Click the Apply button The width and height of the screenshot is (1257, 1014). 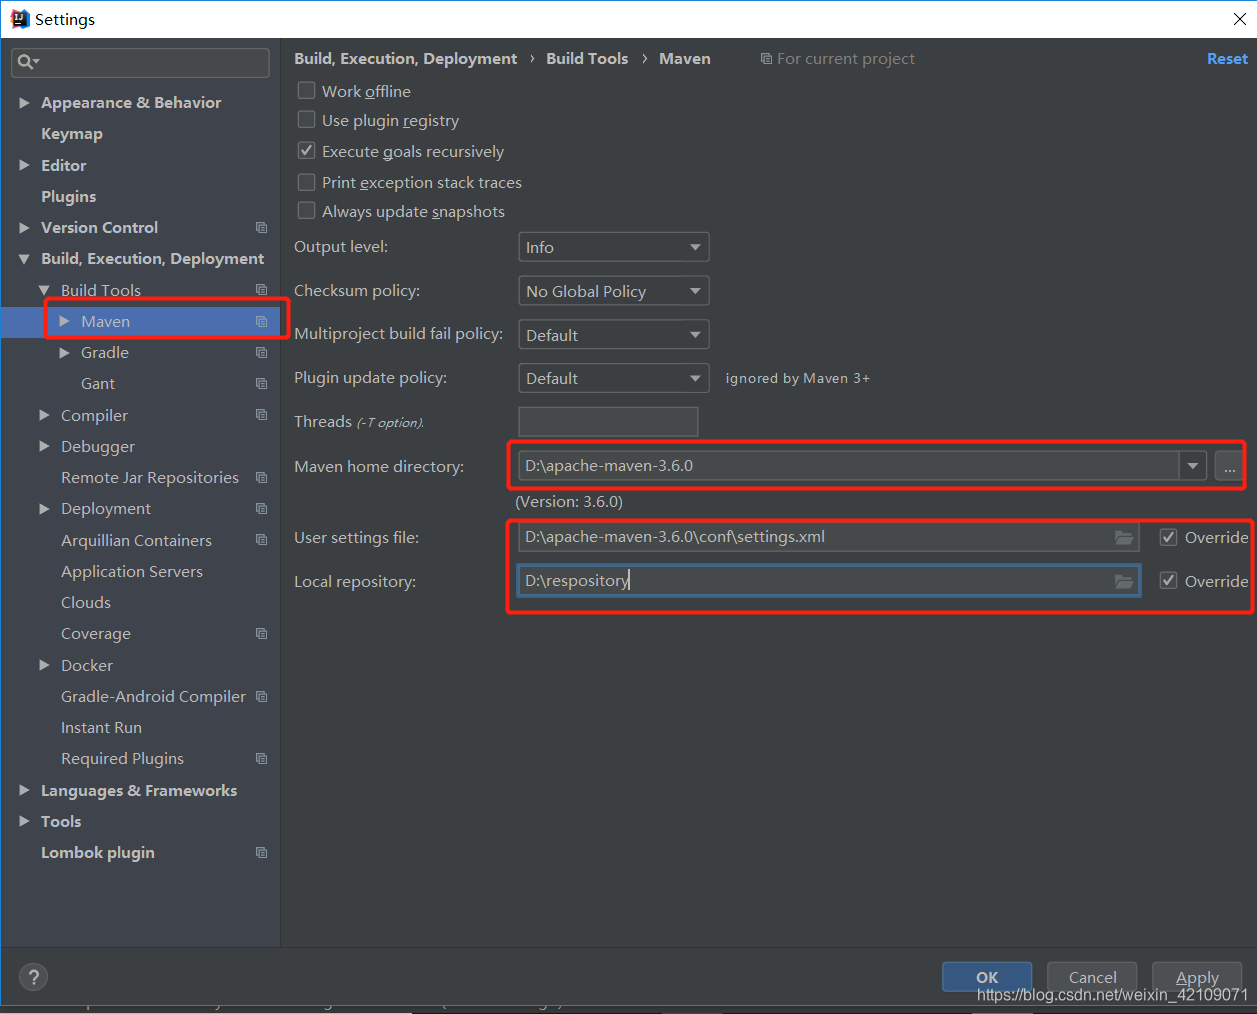(1197, 977)
